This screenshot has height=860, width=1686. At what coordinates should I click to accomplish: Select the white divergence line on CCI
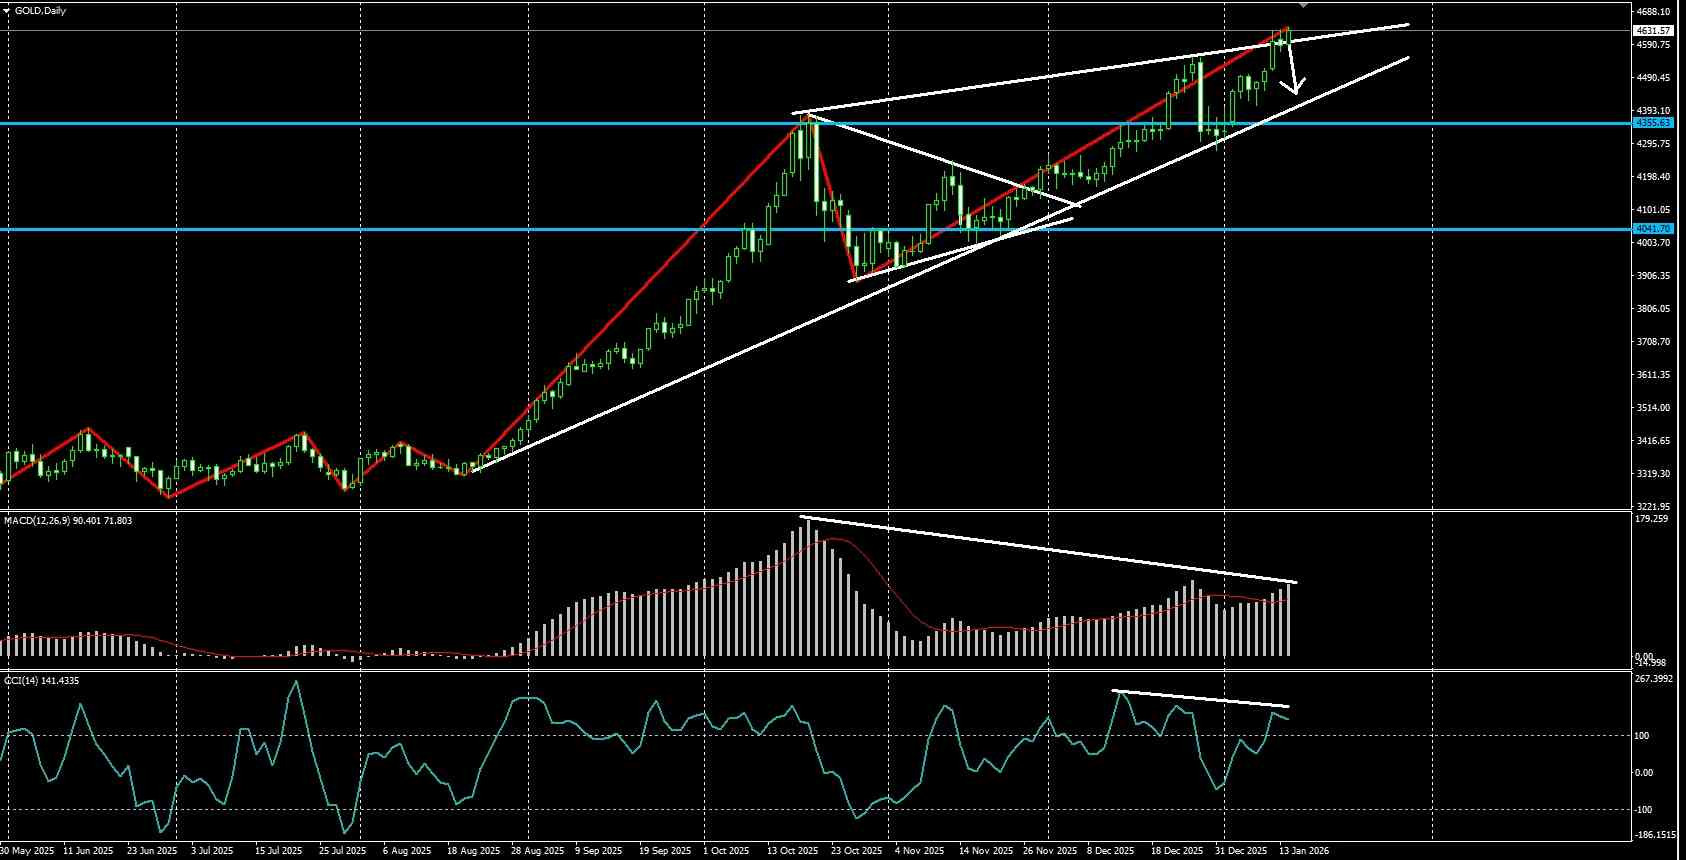click(x=1201, y=699)
